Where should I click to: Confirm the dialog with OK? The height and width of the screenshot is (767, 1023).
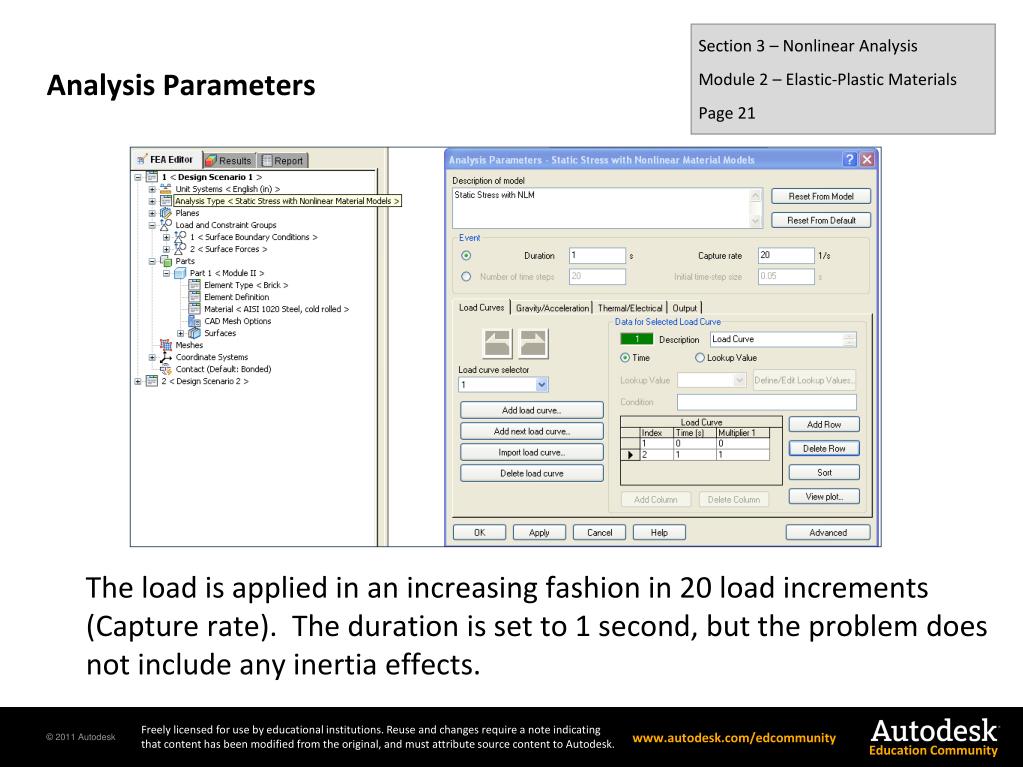[x=480, y=532]
